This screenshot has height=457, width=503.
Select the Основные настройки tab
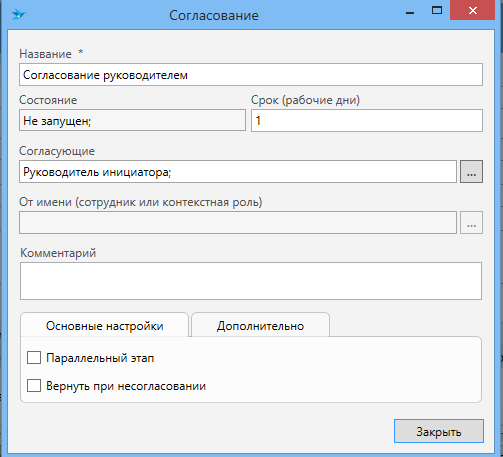(x=104, y=325)
